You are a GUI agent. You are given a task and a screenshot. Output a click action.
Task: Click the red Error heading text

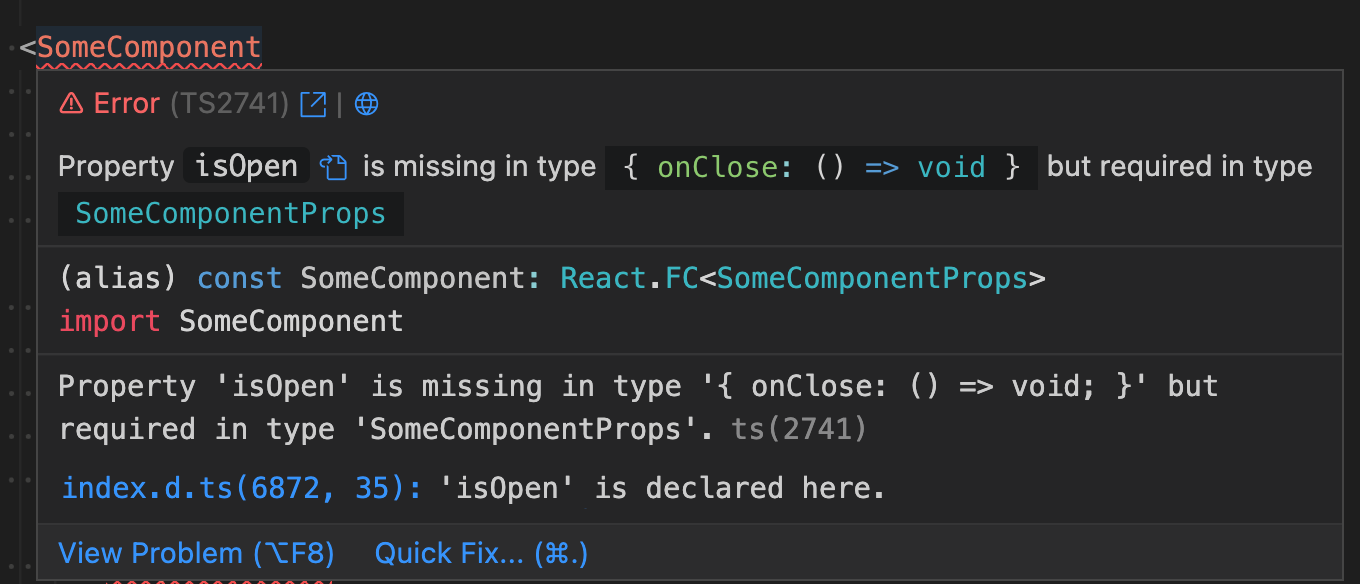tap(127, 103)
